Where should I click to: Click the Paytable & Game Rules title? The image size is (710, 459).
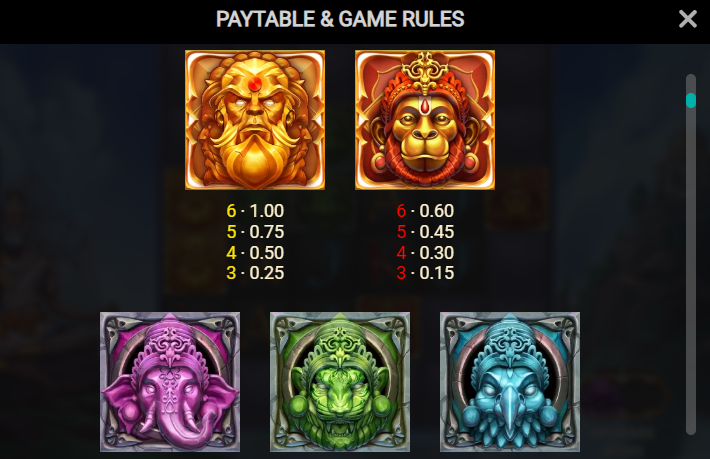(340, 19)
